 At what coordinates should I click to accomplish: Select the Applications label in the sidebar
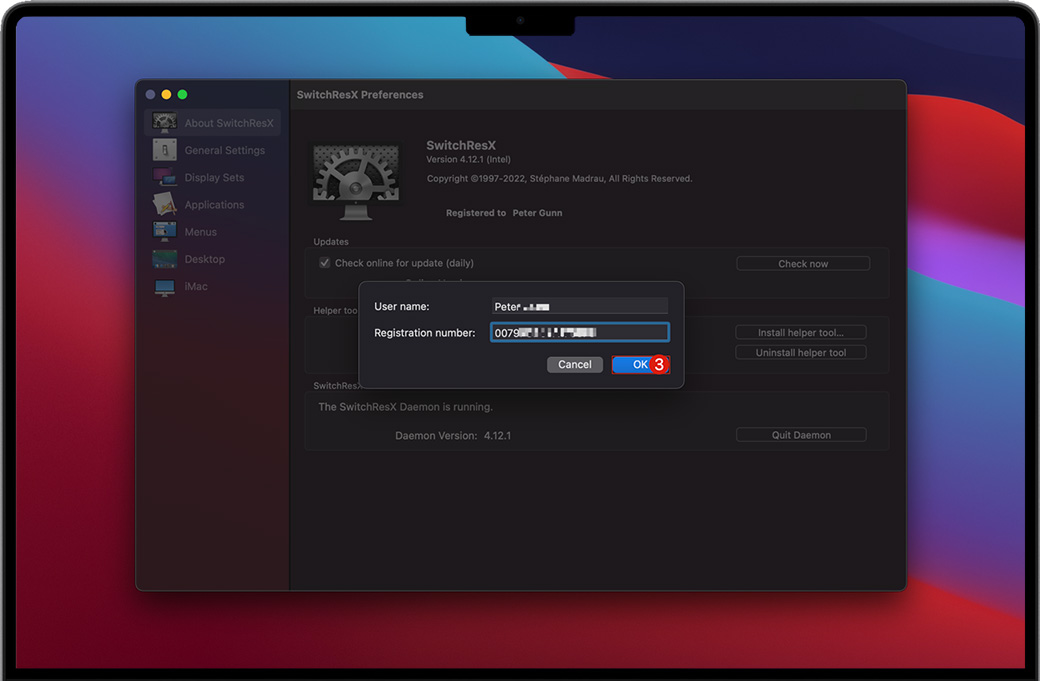pyautogui.click(x=214, y=205)
